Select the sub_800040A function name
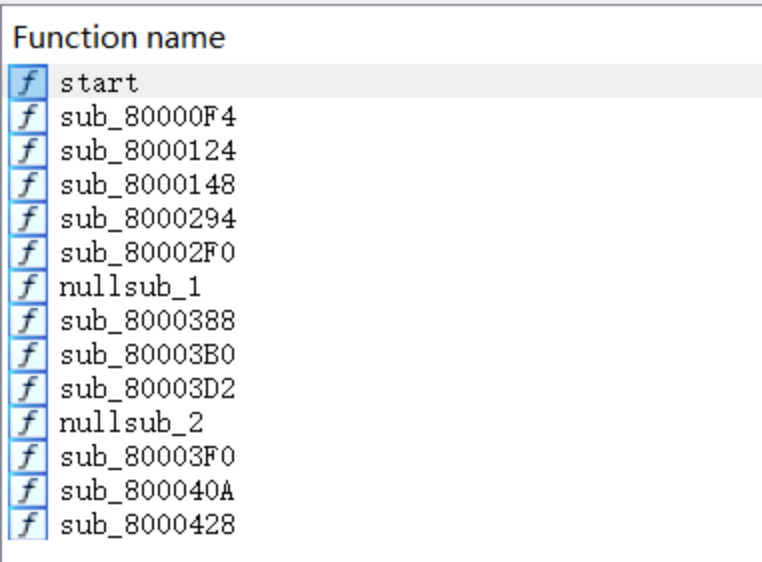The width and height of the screenshot is (762, 562). [148, 491]
